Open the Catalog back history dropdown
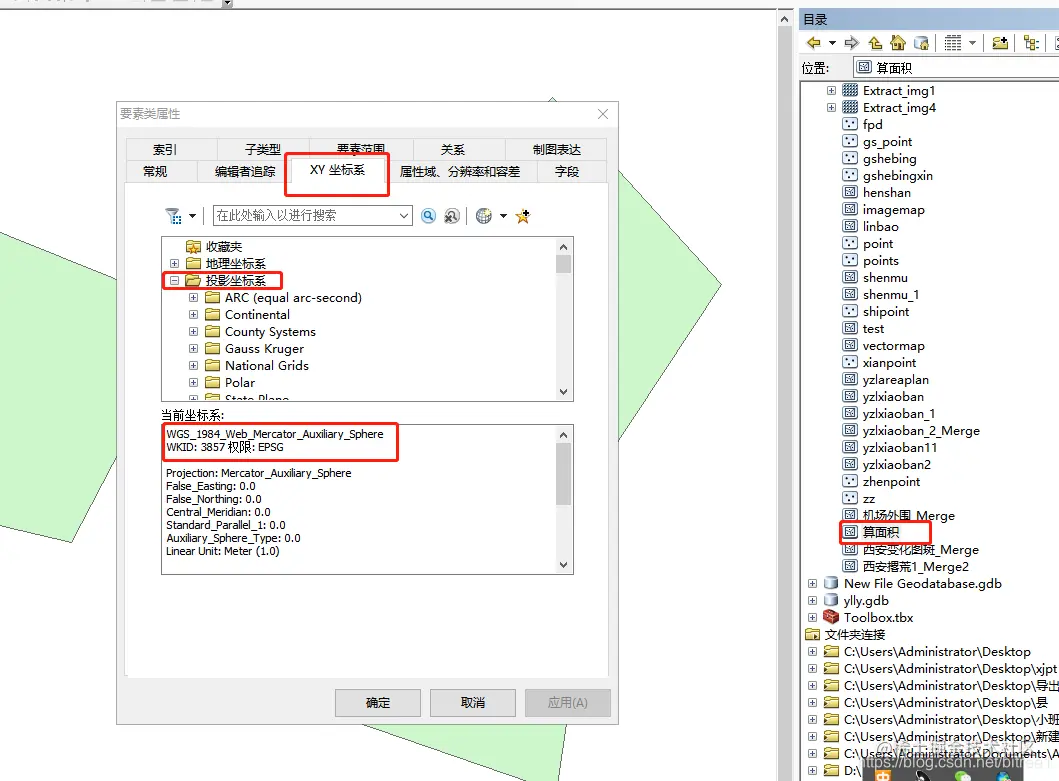This screenshot has width=1059, height=781. (x=832, y=43)
